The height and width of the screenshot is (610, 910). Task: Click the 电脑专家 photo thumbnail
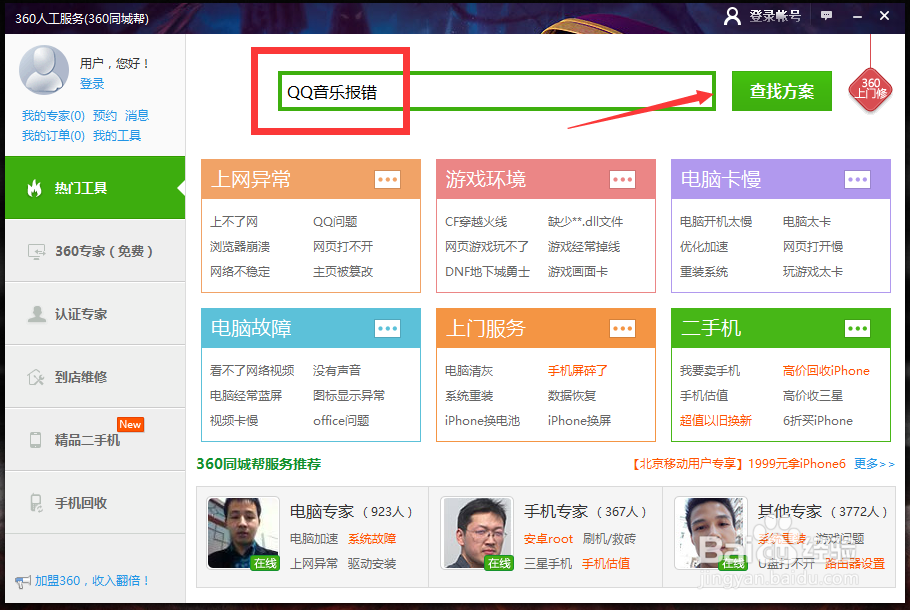[x=243, y=533]
